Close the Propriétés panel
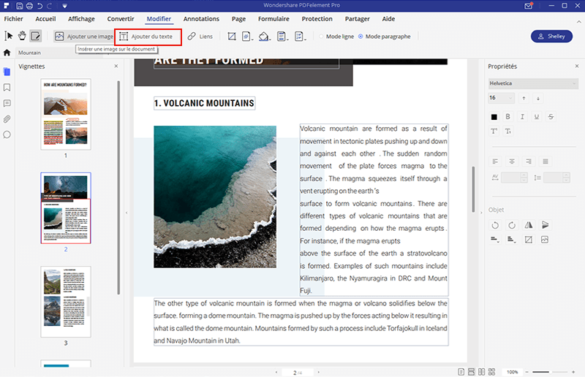585x377 pixels. (577, 66)
